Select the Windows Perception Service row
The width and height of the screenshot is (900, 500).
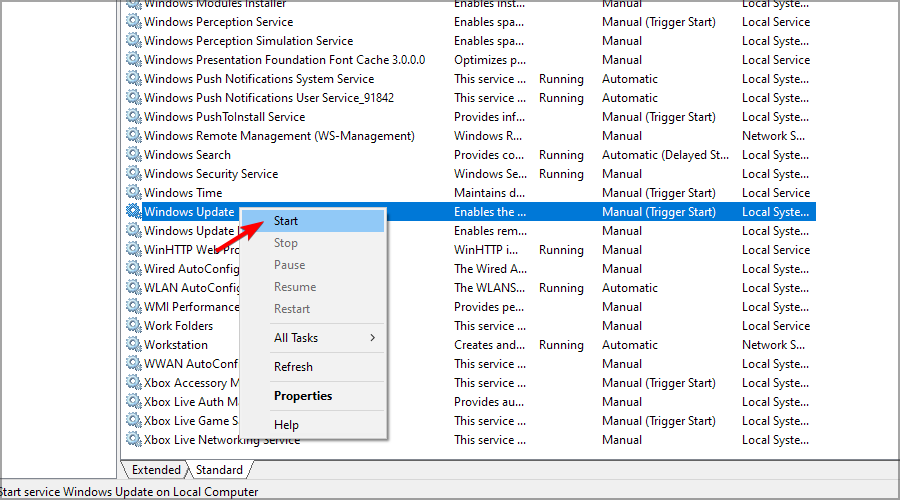point(218,22)
